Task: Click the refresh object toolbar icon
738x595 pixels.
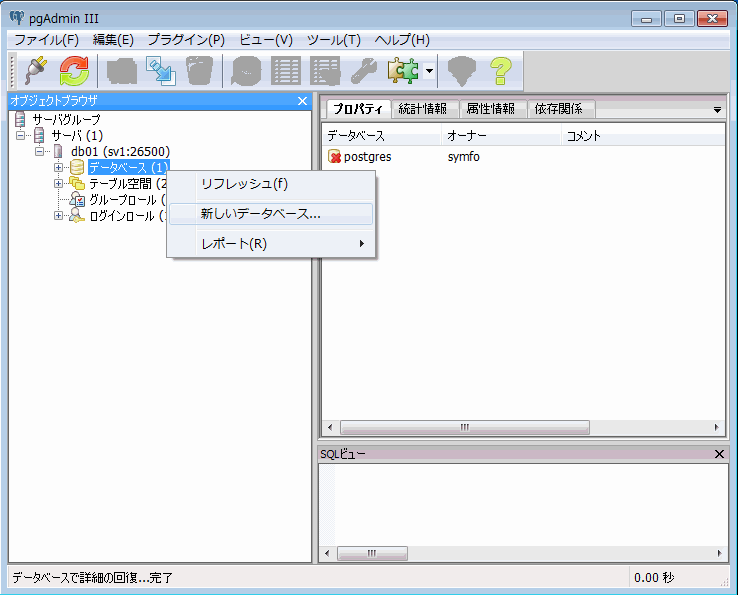Action: 74,71
